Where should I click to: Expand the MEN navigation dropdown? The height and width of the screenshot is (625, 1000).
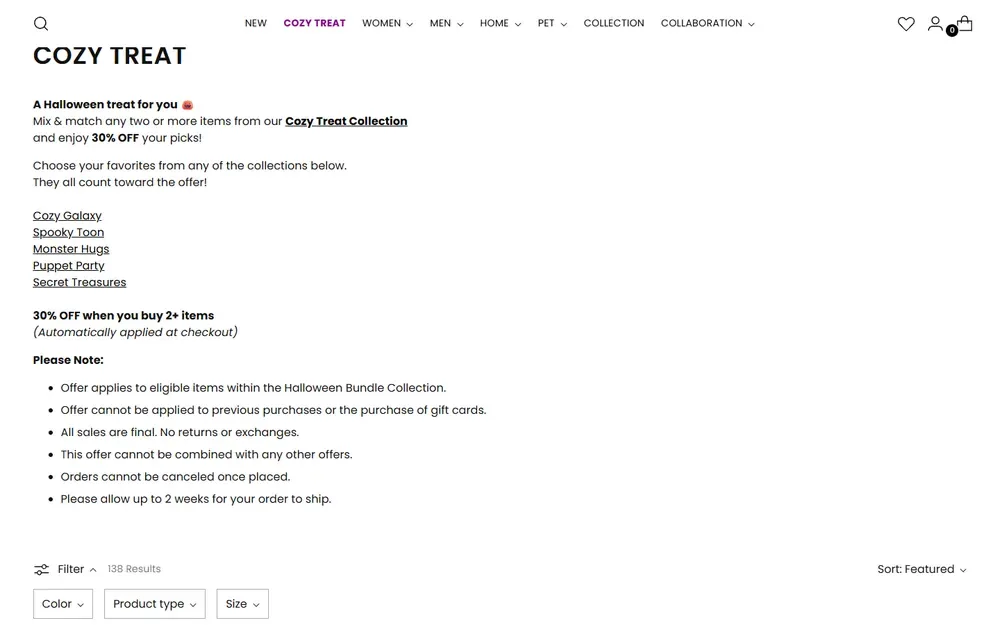coord(446,24)
